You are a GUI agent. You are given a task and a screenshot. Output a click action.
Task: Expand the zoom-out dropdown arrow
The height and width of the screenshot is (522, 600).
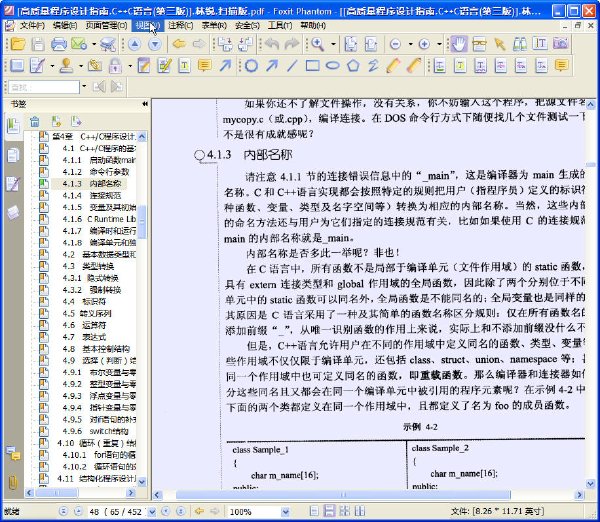[x=410, y=44]
